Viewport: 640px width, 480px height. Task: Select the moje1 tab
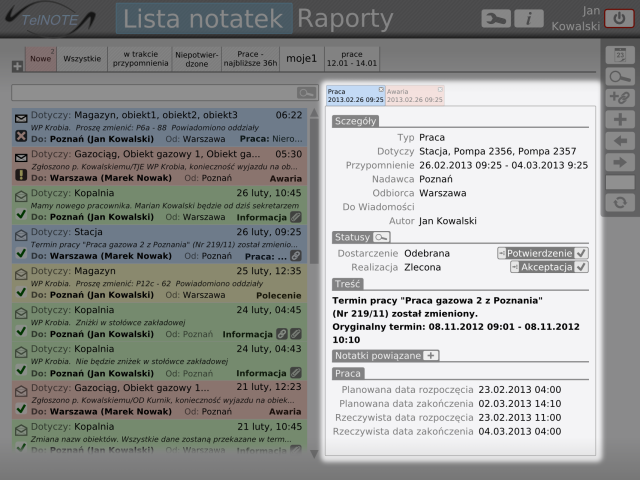pyautogui.click(x=302, y=59)
